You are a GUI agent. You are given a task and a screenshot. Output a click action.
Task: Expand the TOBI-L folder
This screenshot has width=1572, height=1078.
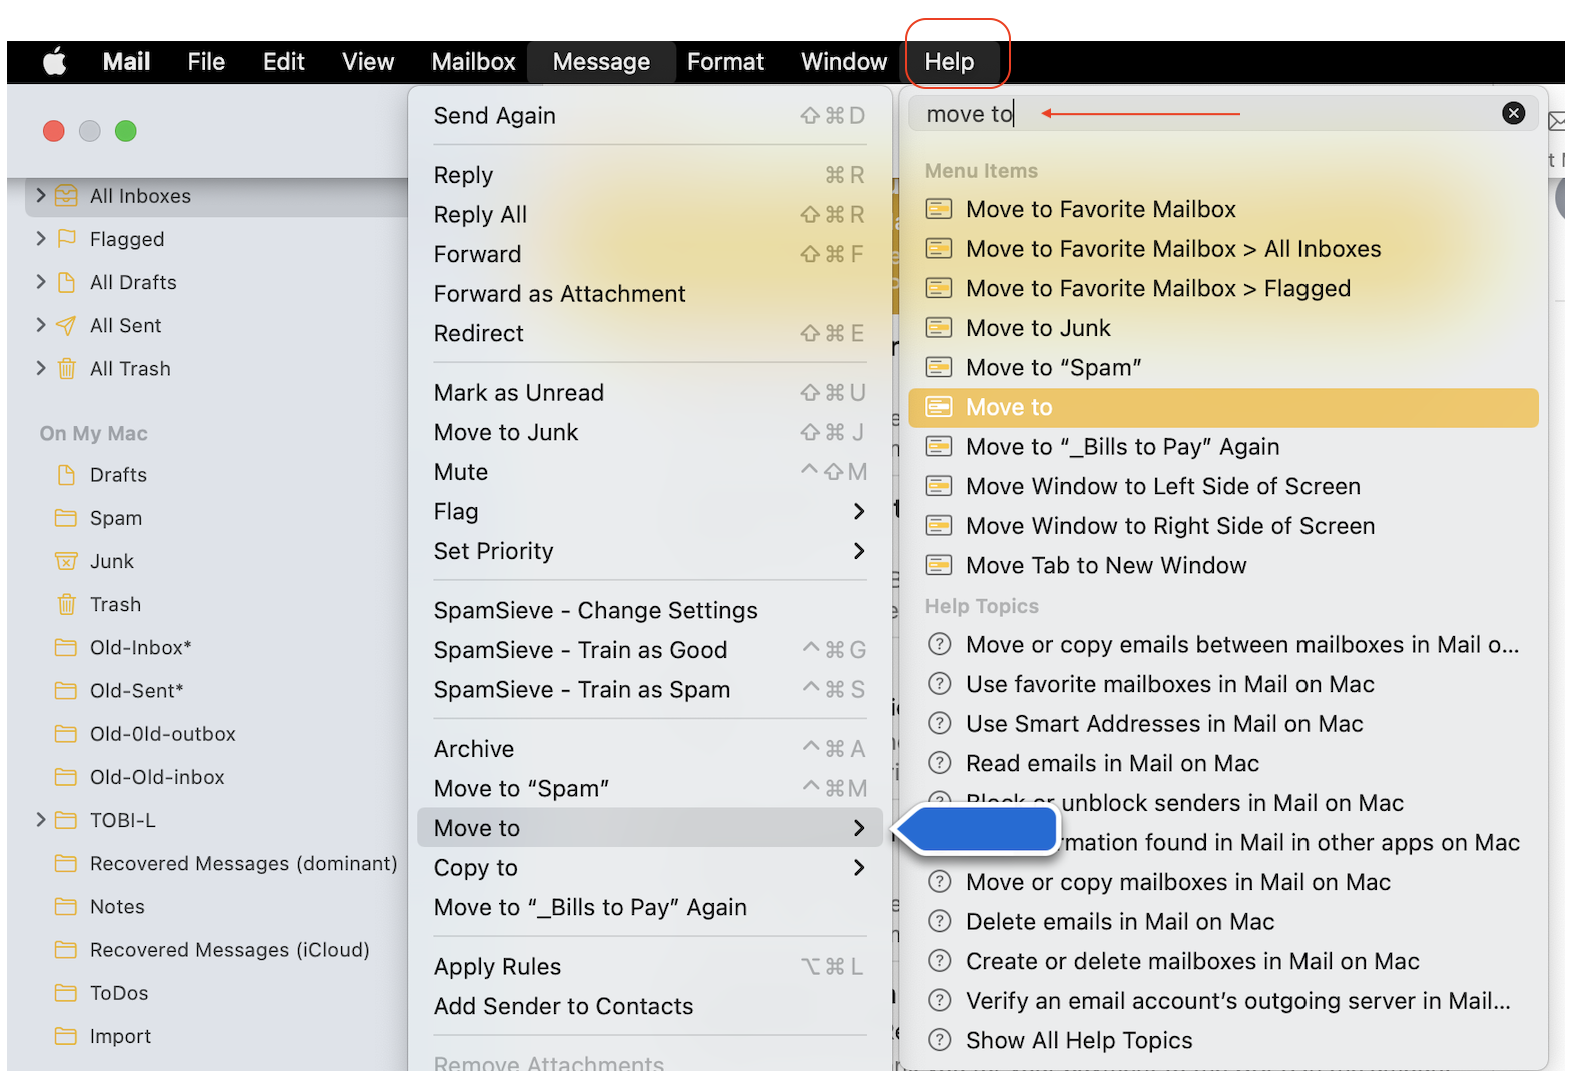tap(40, 820)
